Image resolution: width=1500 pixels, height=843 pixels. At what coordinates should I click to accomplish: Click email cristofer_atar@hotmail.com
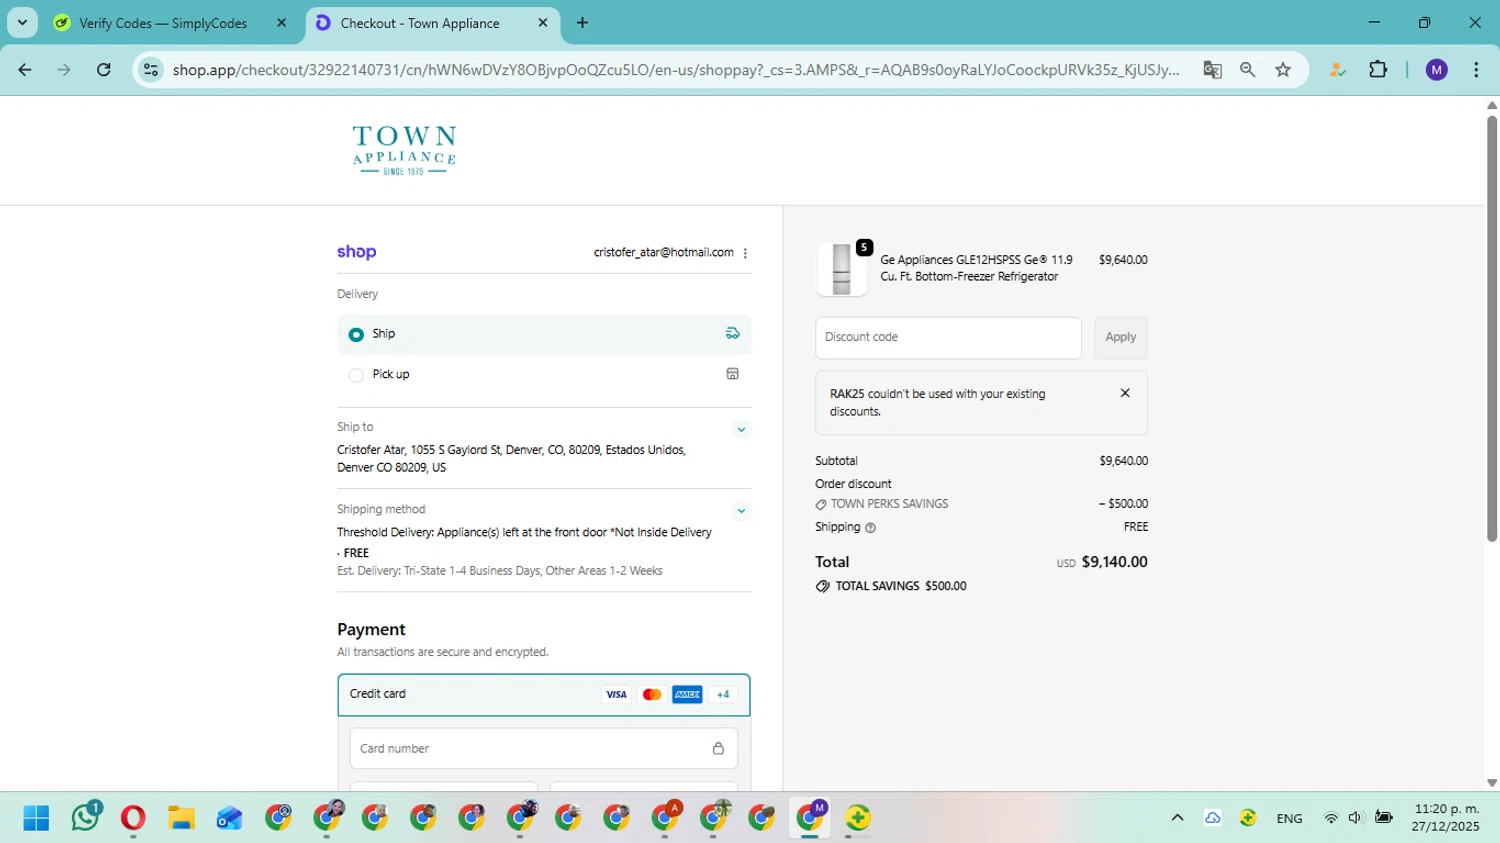(663, 253)
